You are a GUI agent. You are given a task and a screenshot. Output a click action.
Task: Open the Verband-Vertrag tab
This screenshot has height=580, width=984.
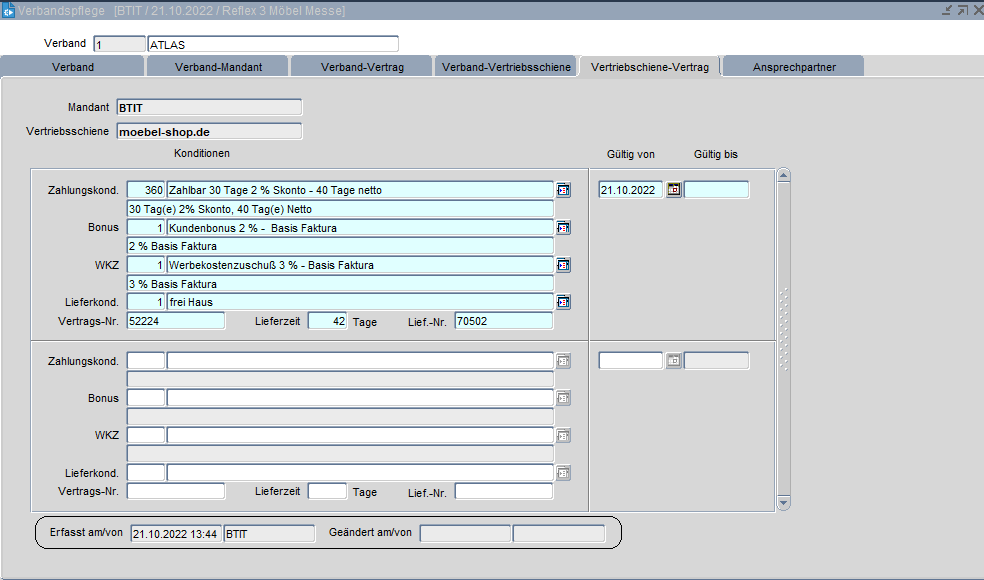(361, 67)
